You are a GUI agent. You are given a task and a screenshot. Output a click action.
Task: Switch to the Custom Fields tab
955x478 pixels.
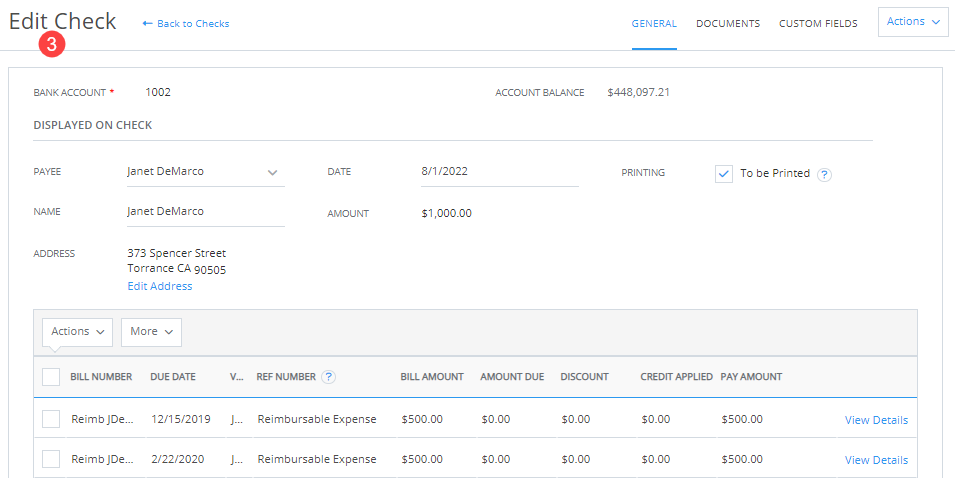pos(818,24)
